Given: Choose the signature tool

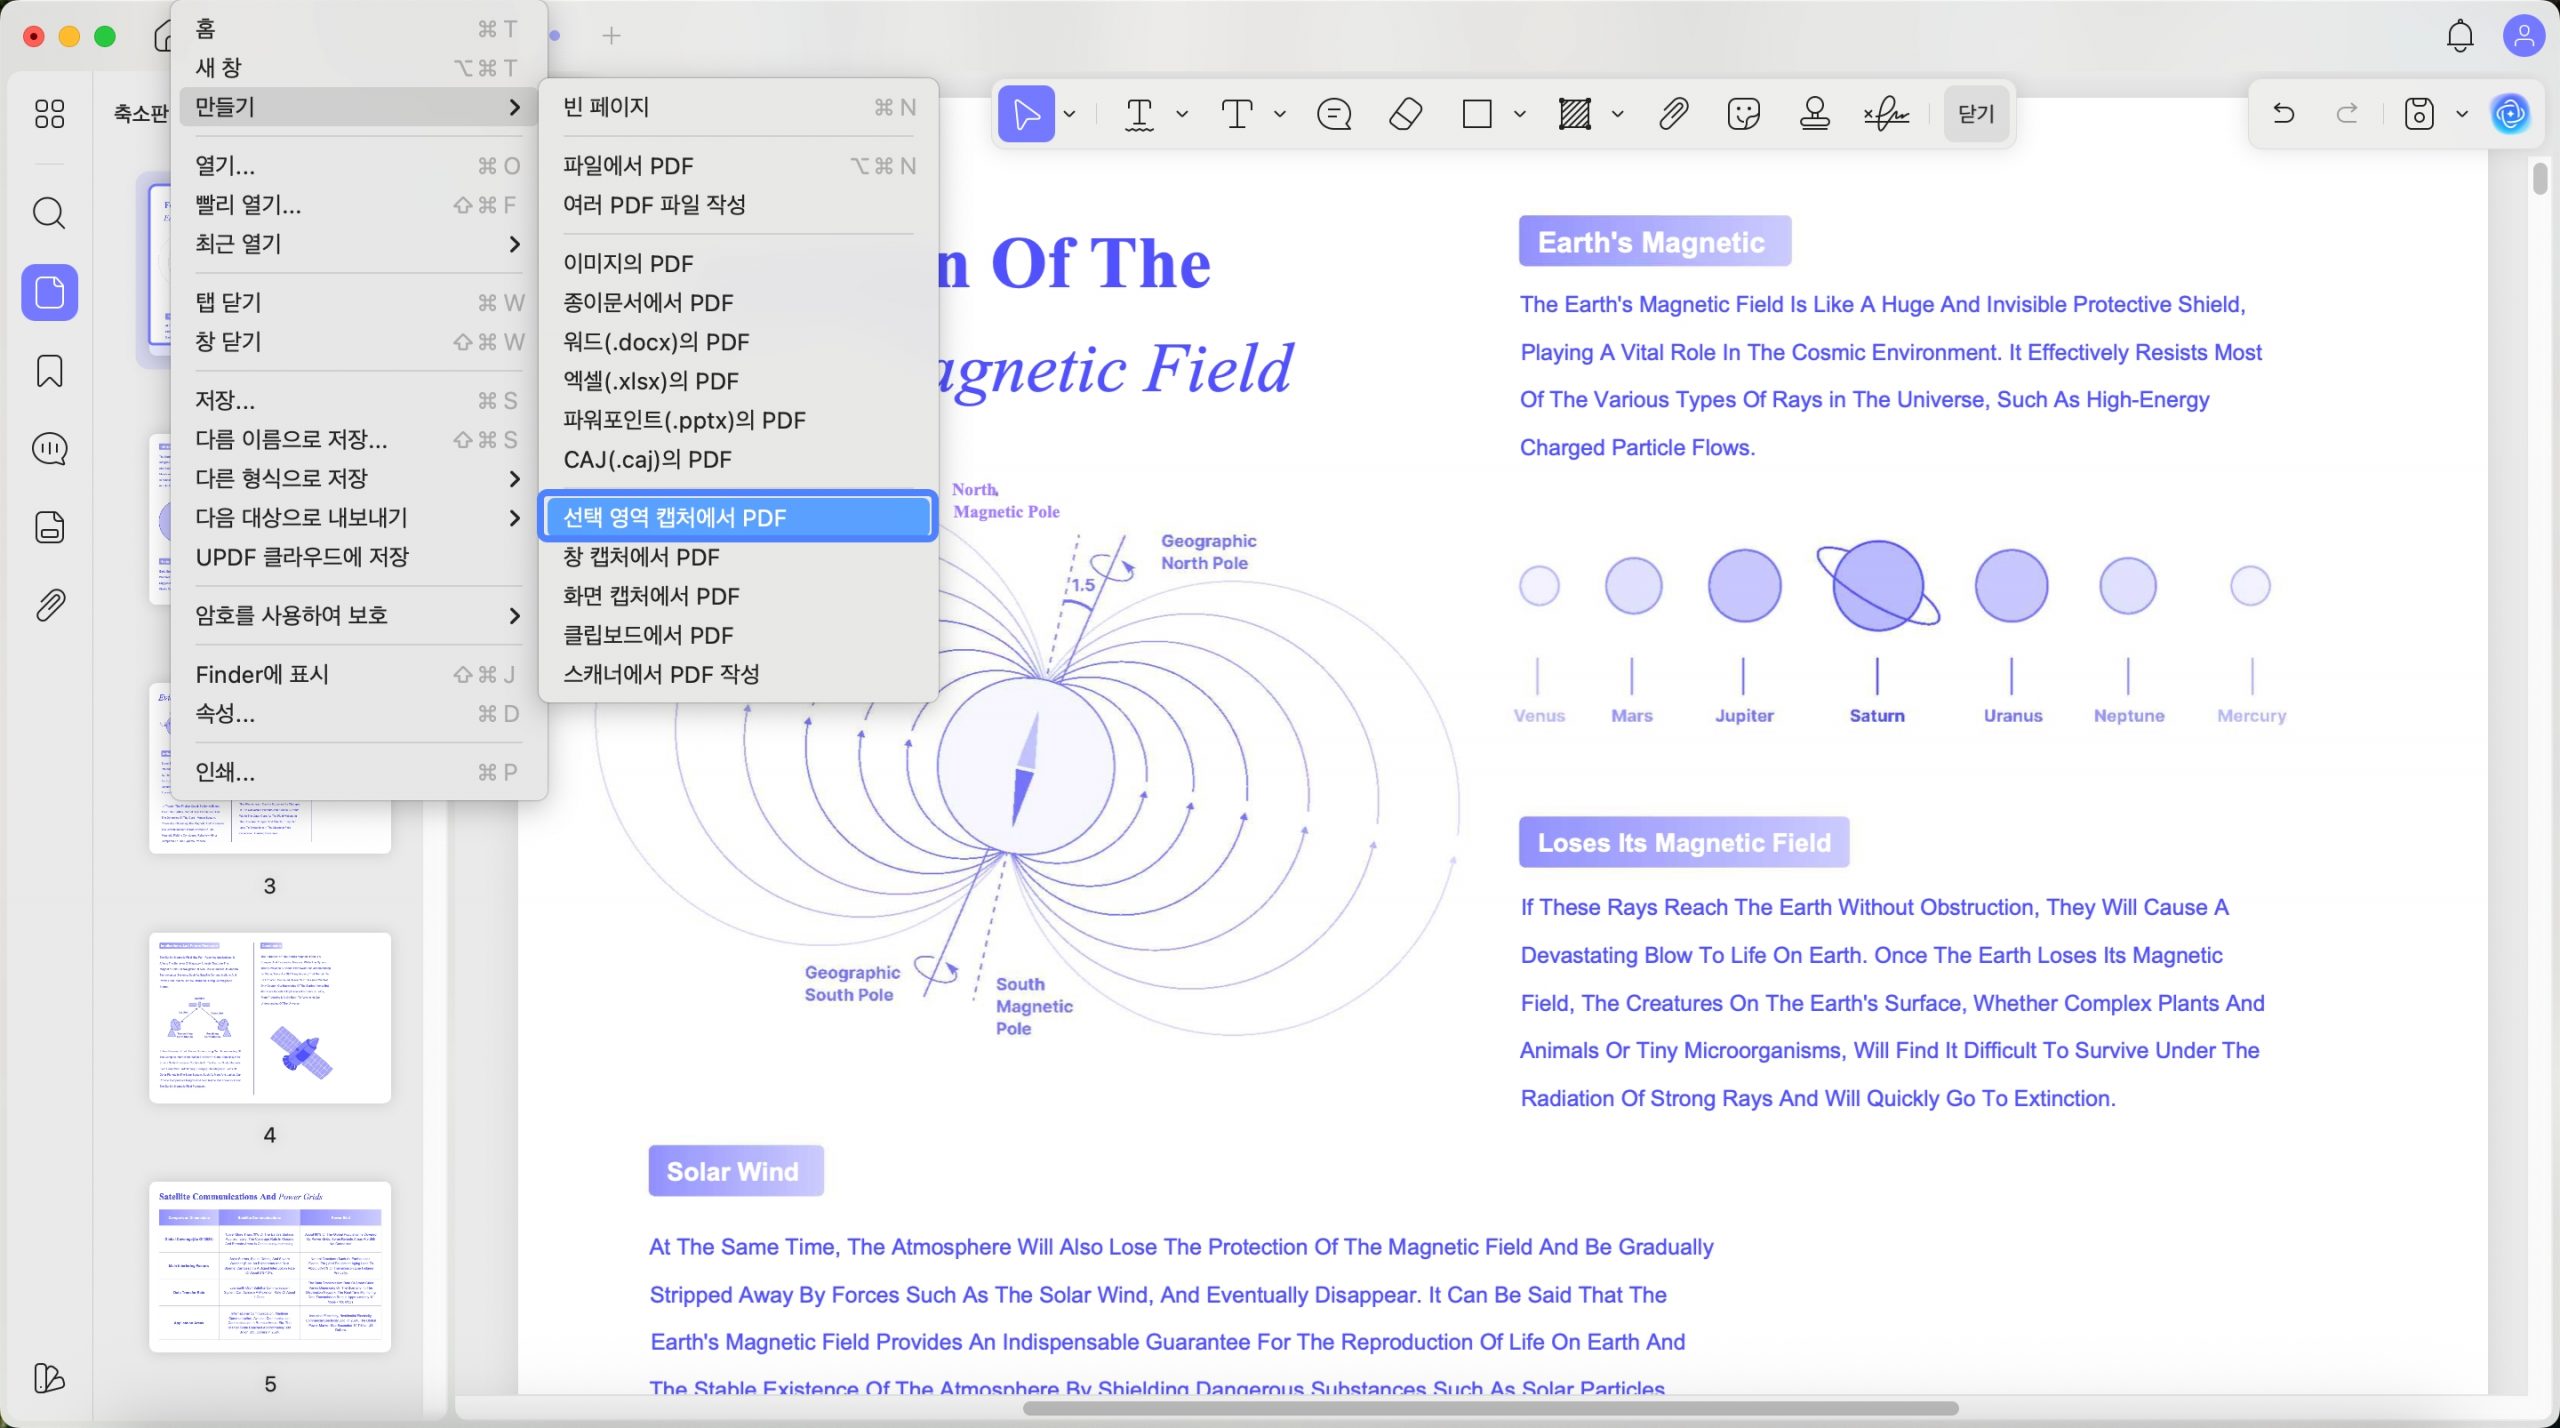Looking at the screenshot, I should (x=1886, y=114).
